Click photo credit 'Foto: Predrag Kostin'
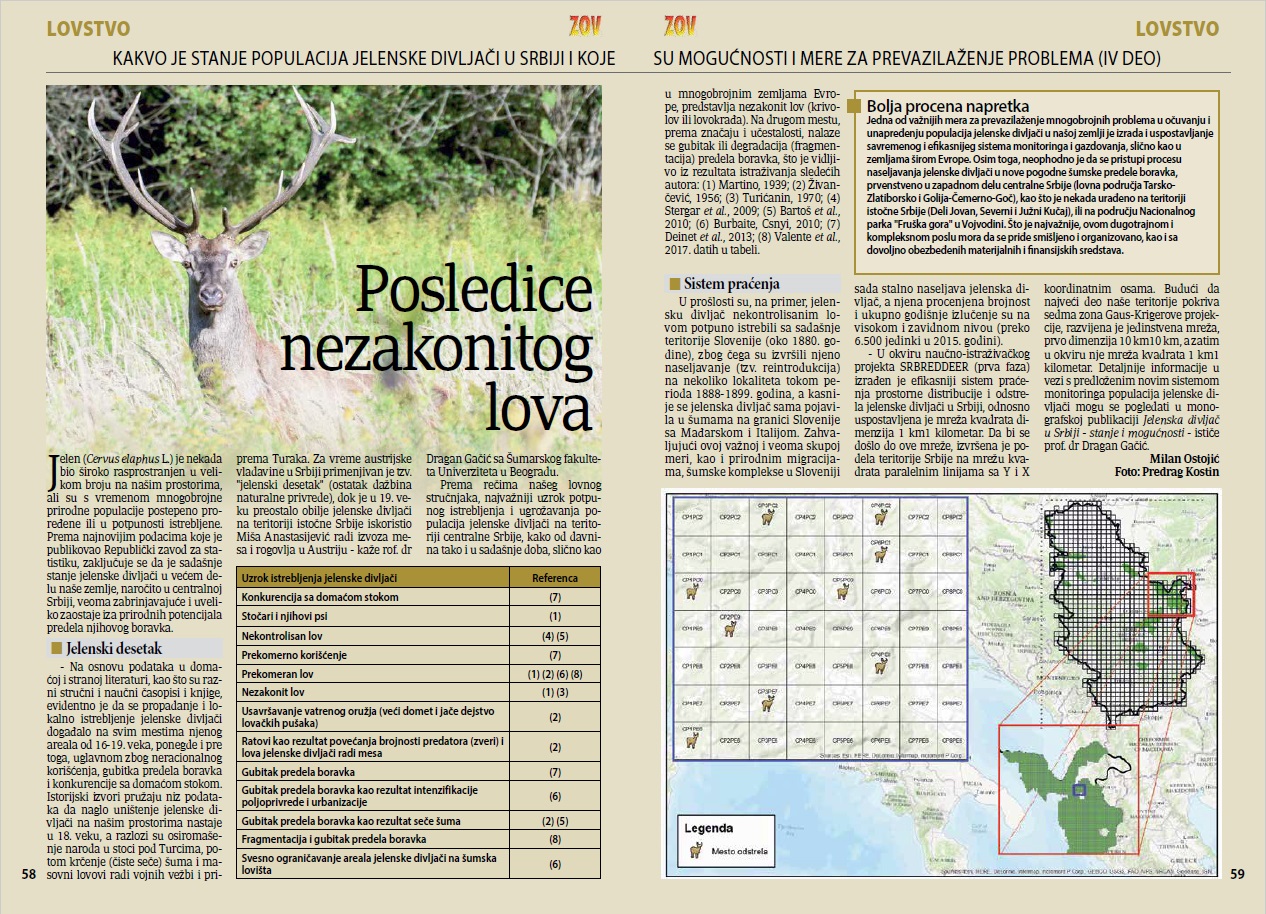Image resolution: width=1266 pixels, height=914 pixels. coord(1167,471)
